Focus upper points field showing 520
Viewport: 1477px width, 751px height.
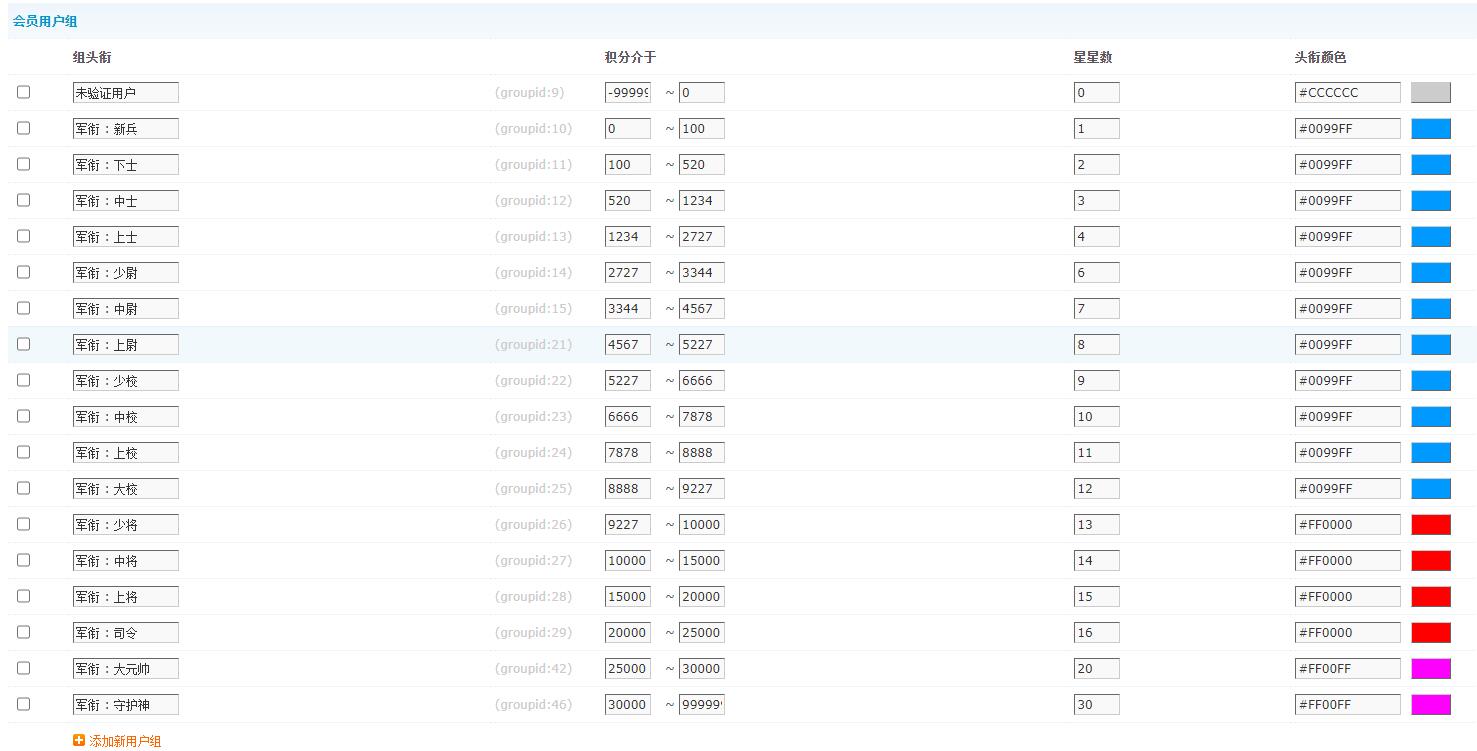pos(702,164)
